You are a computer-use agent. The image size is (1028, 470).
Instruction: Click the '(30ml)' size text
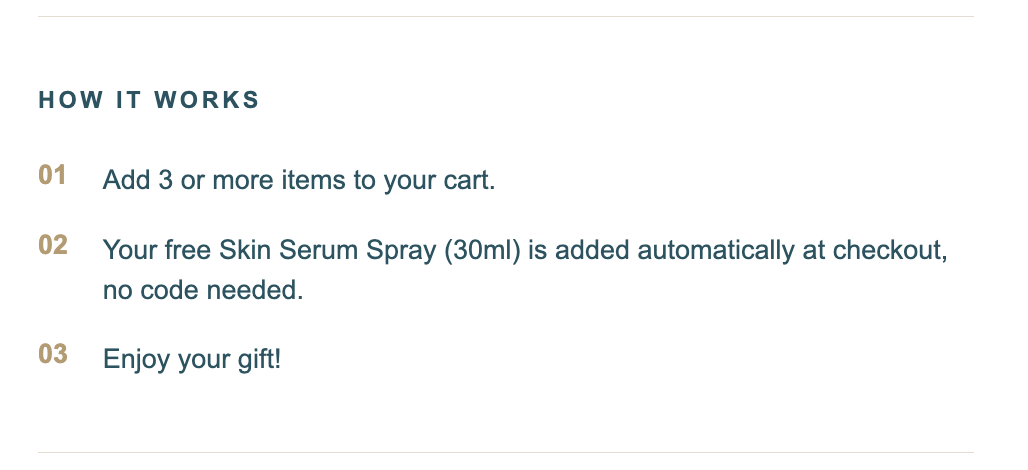[x=482, y=250]
